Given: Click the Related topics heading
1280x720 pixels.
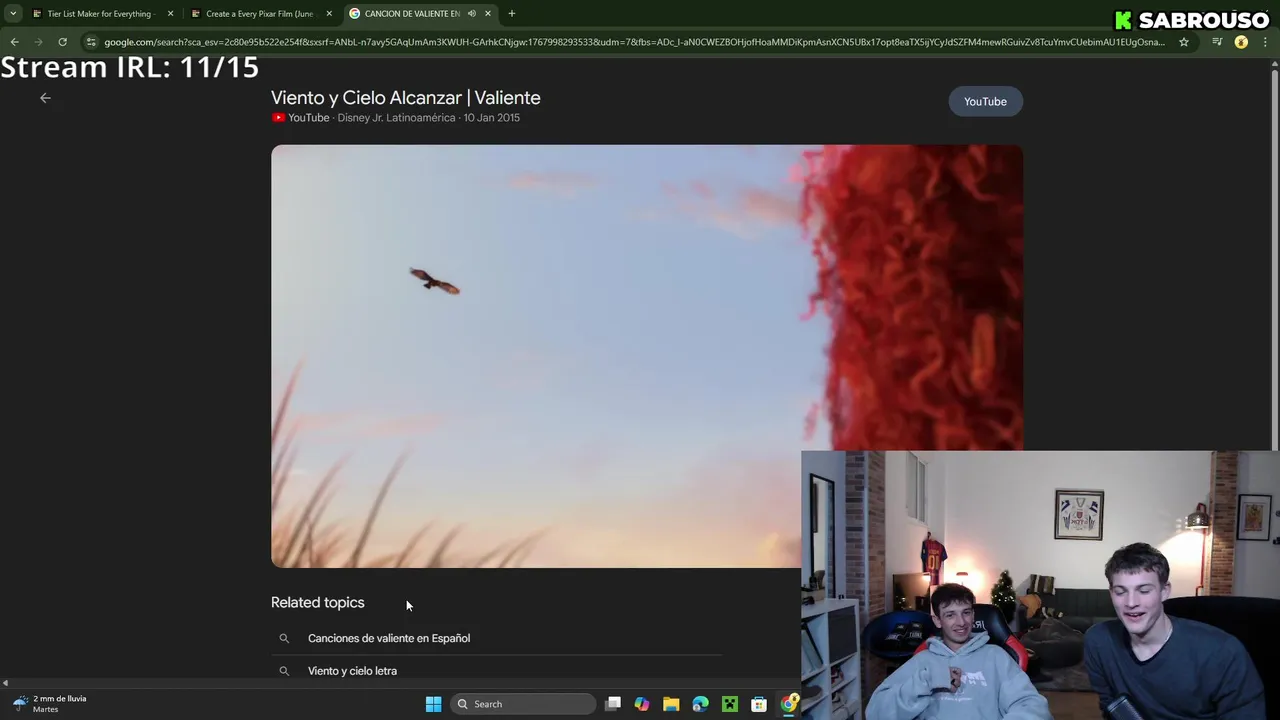Looking at the screenshot, I should (x=317, y=603).
